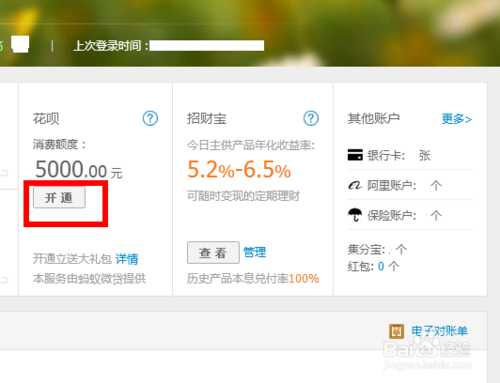500x383 pixels.
Task: Click the 银行卡 card icon
Action: [x=355, y=155]
